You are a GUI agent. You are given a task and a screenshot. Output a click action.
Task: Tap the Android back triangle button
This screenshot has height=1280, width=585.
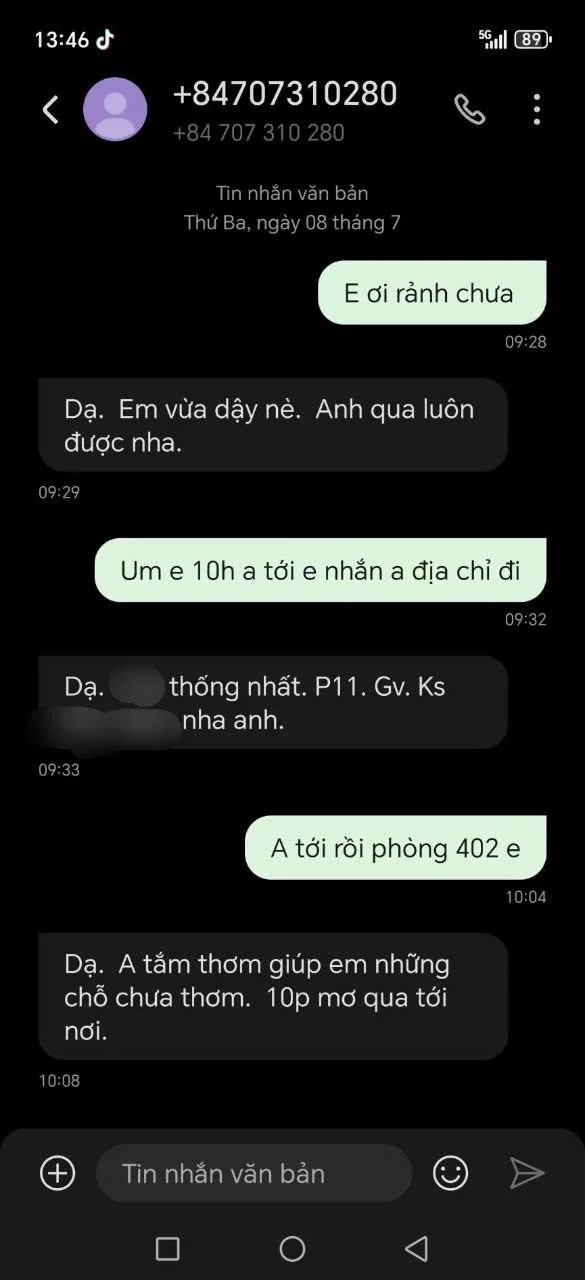417,1248
